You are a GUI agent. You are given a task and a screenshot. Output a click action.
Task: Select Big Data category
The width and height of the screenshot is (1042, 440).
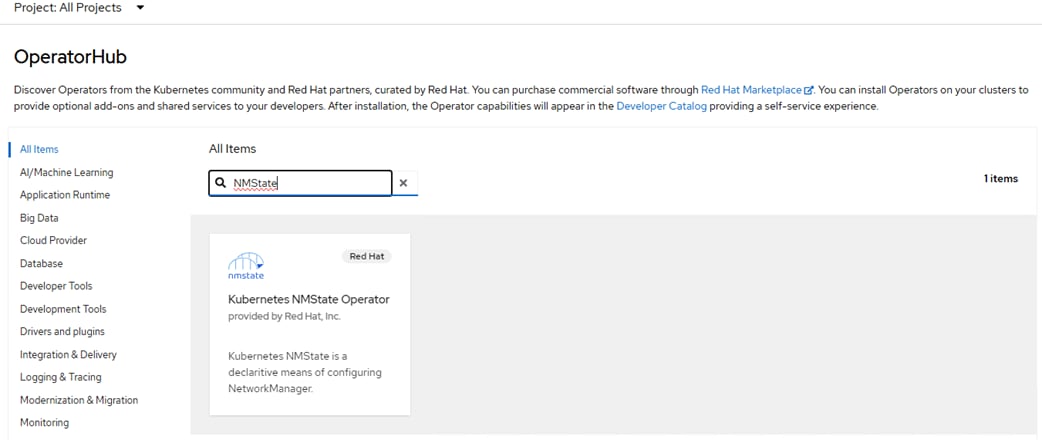point(39,218)
